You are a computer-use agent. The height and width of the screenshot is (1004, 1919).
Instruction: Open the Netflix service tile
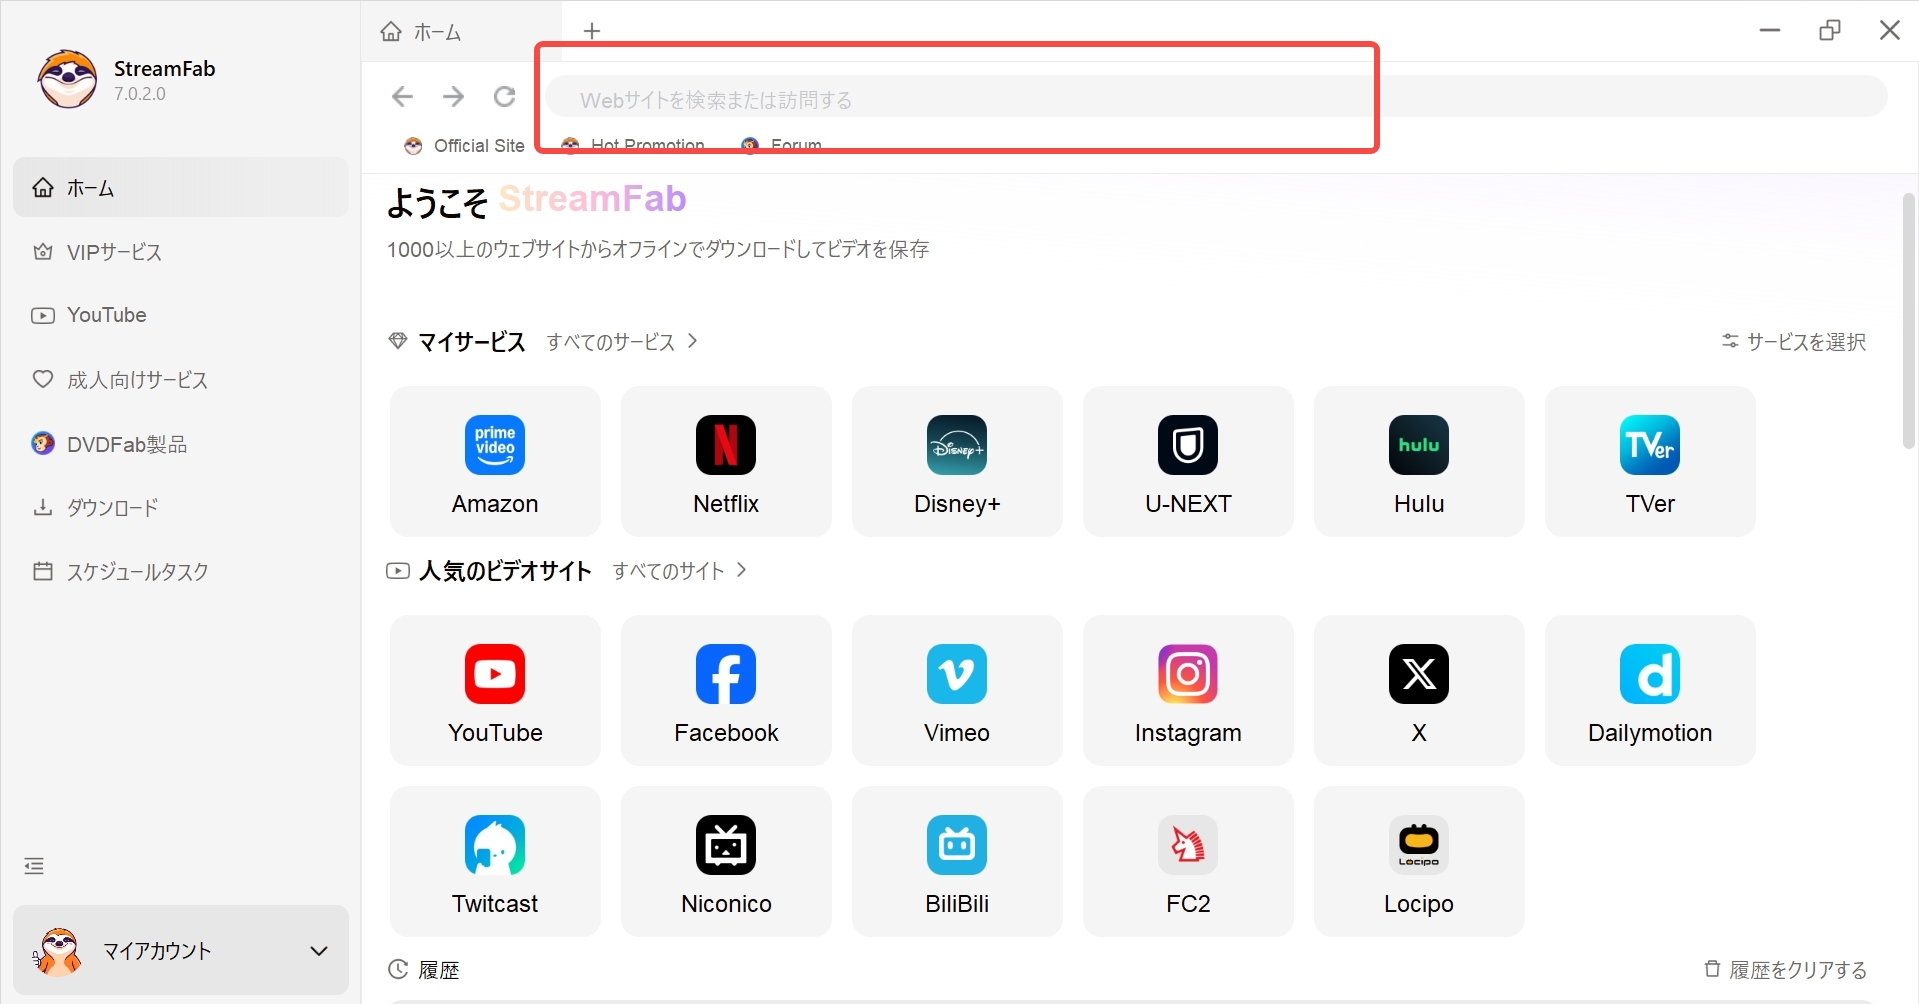pos(726,461)
